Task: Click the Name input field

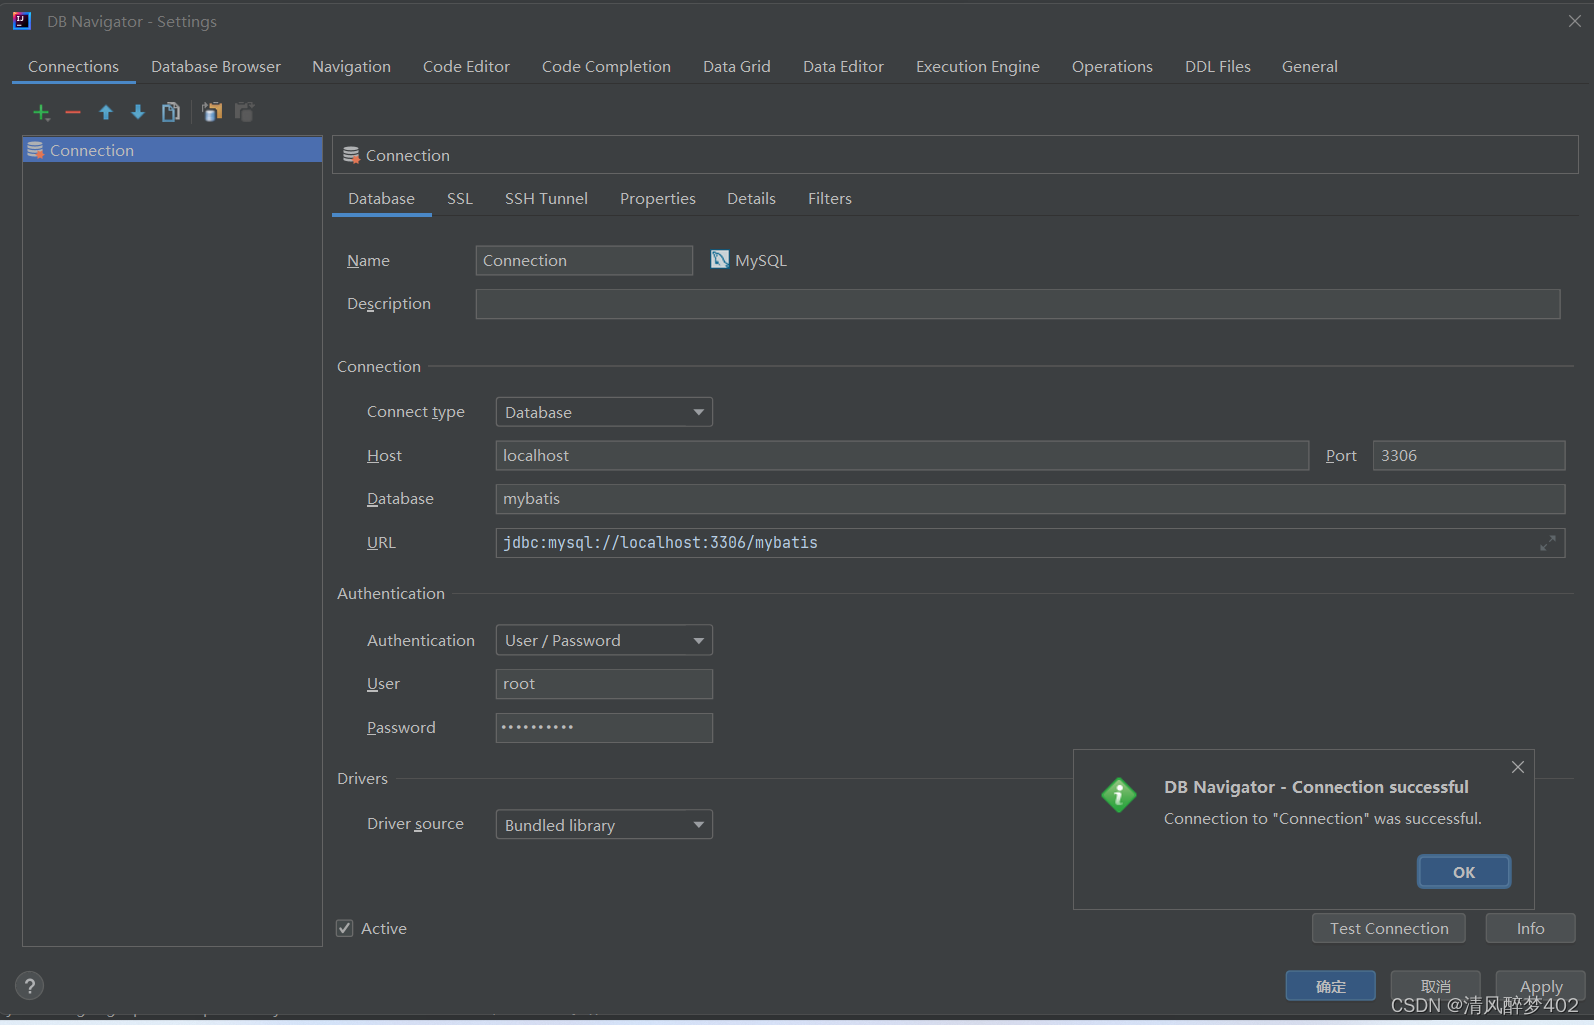Action: pyautogui.click(x=584, y=260)
